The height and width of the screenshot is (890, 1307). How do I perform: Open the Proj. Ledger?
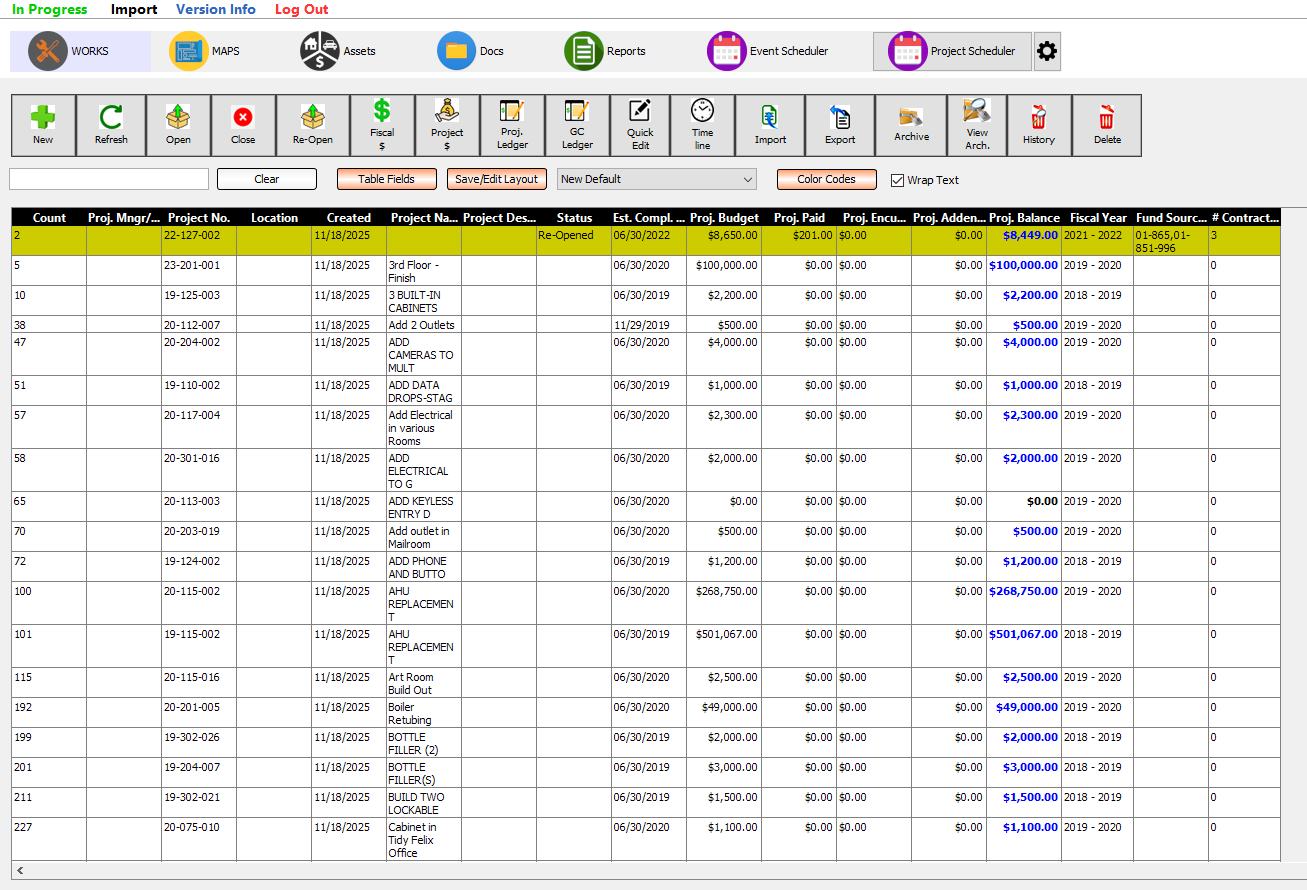512,124
